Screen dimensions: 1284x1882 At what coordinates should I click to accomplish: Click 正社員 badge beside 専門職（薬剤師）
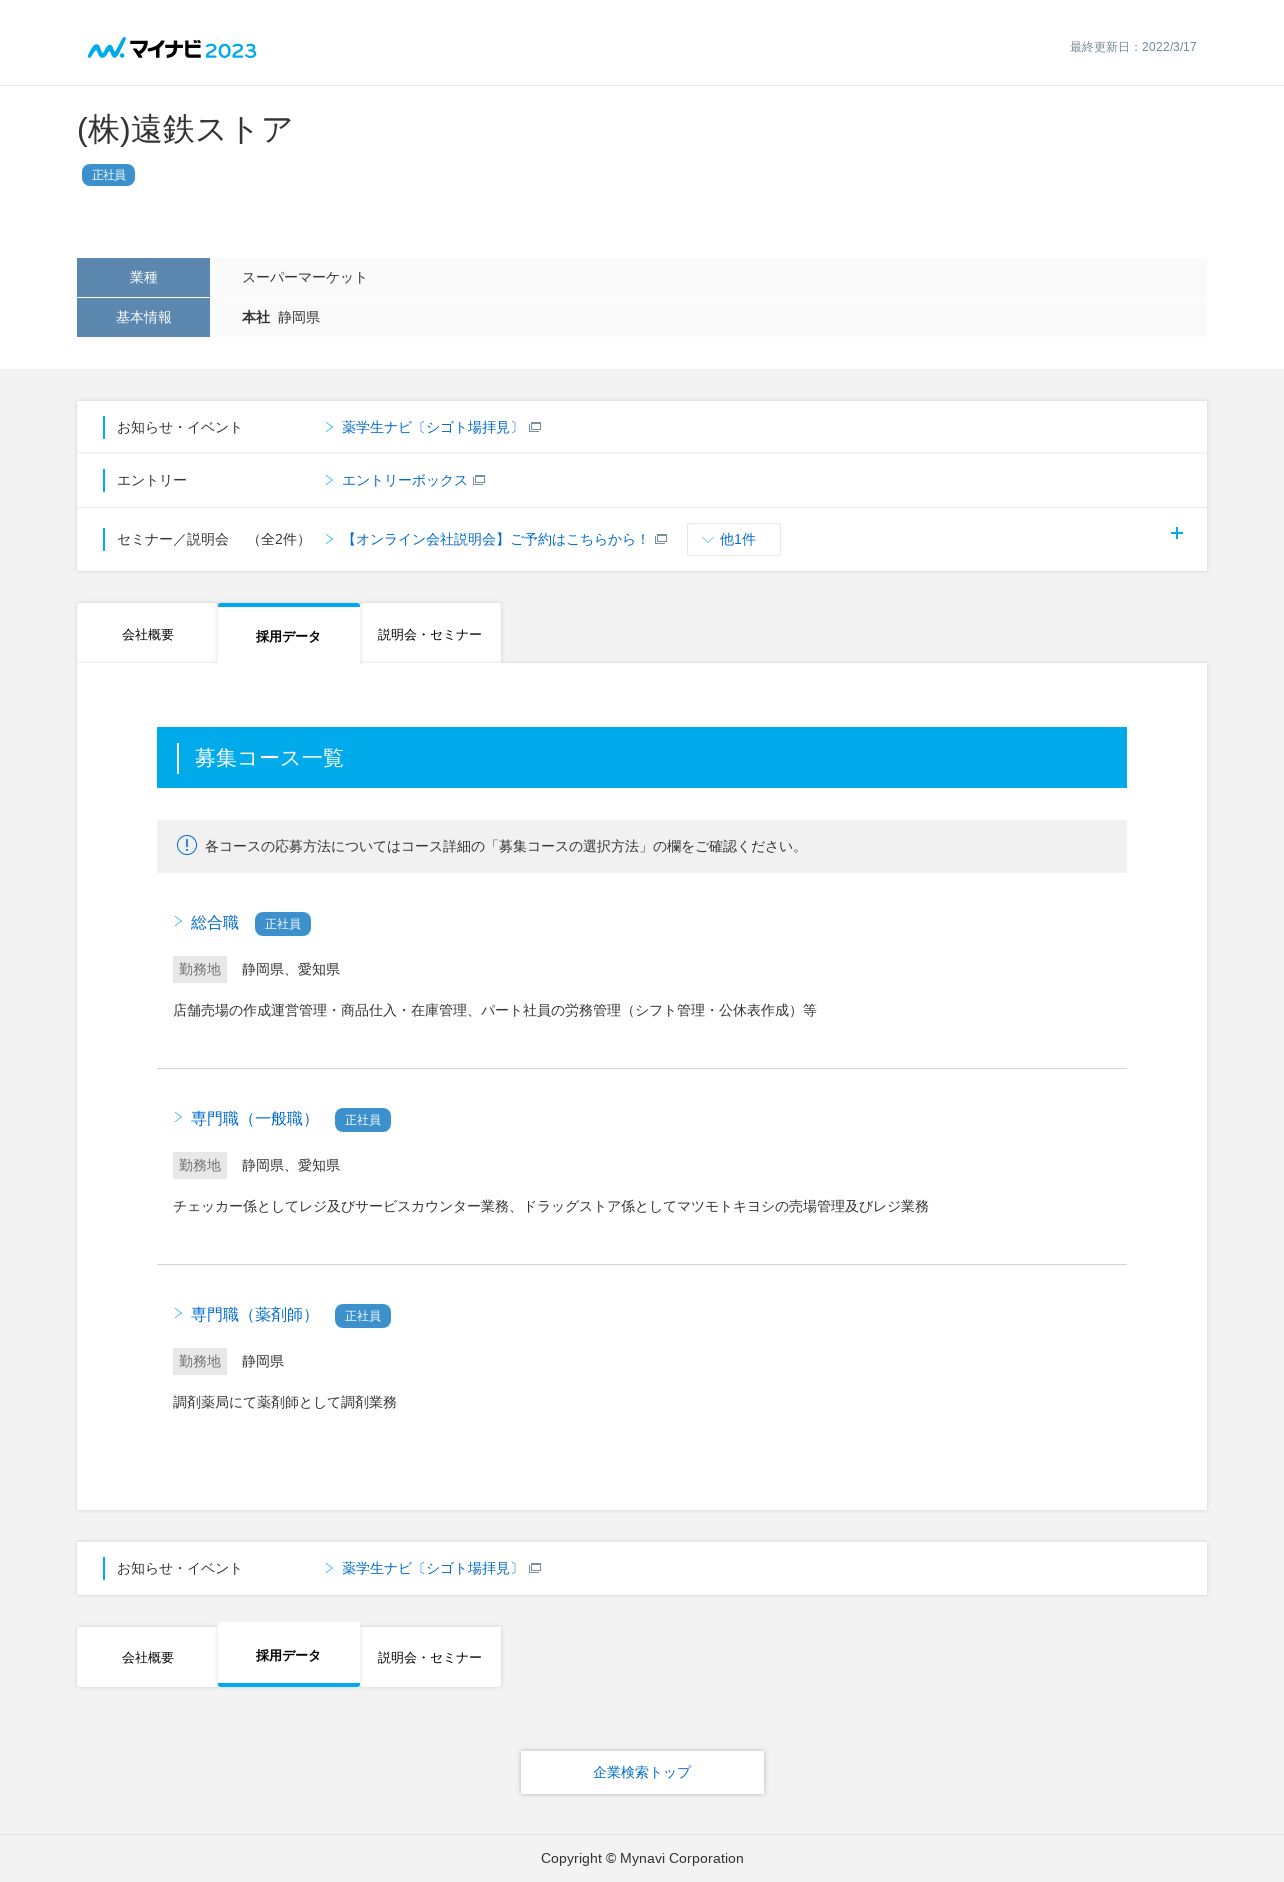363,1316
